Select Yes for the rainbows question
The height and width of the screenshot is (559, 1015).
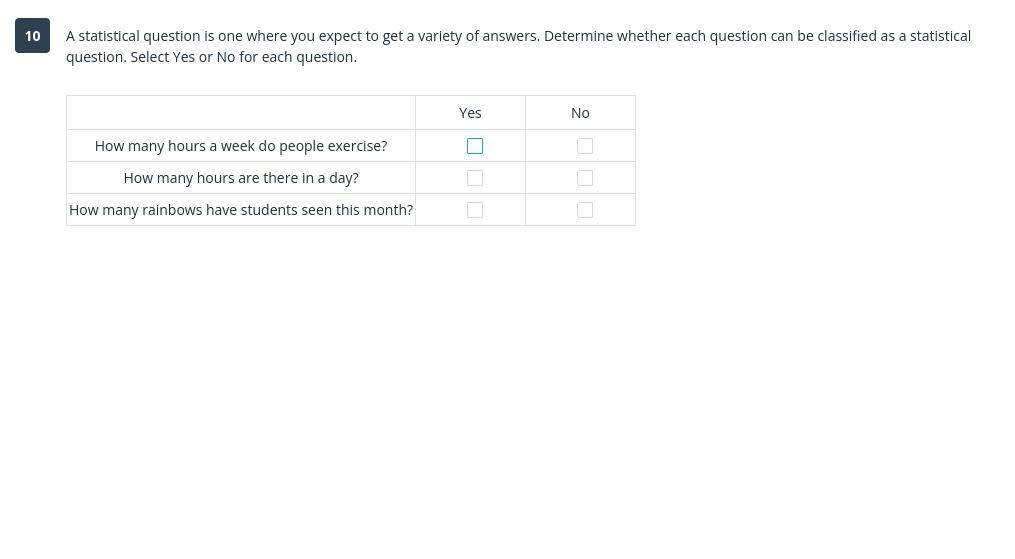coord(475,210)
